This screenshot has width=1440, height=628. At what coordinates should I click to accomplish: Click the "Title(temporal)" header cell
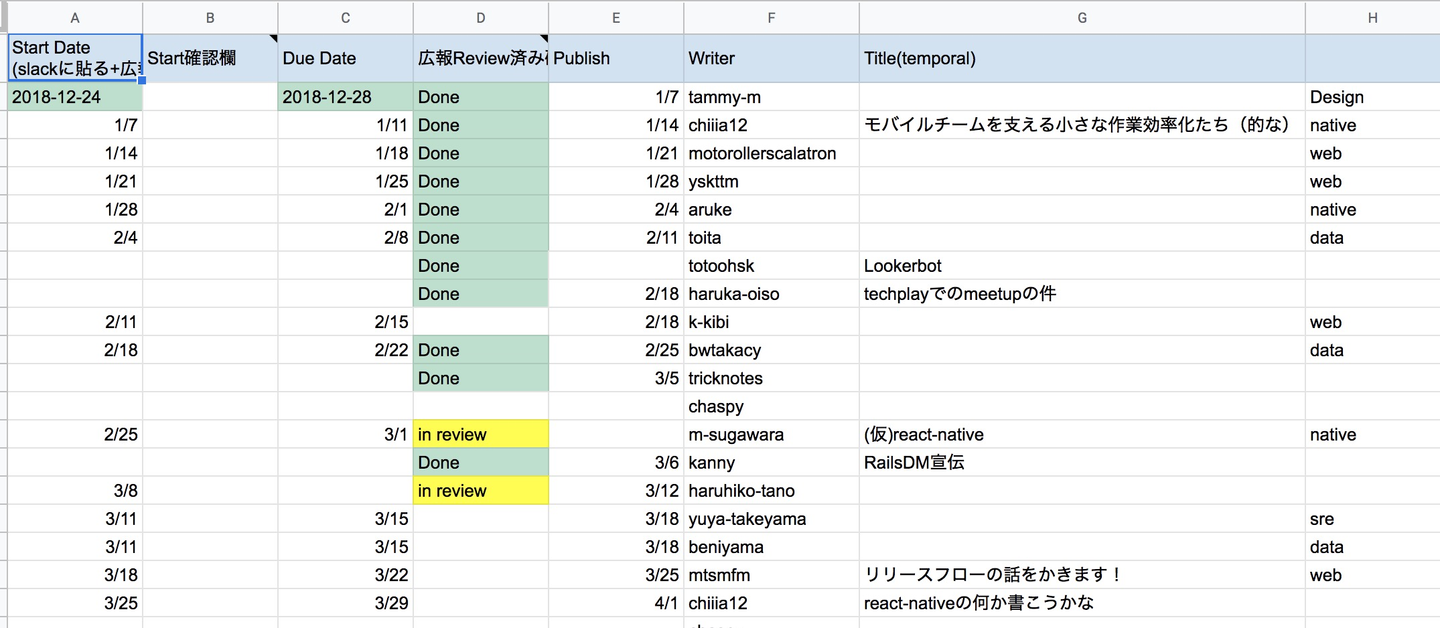tap(1082, 58)
